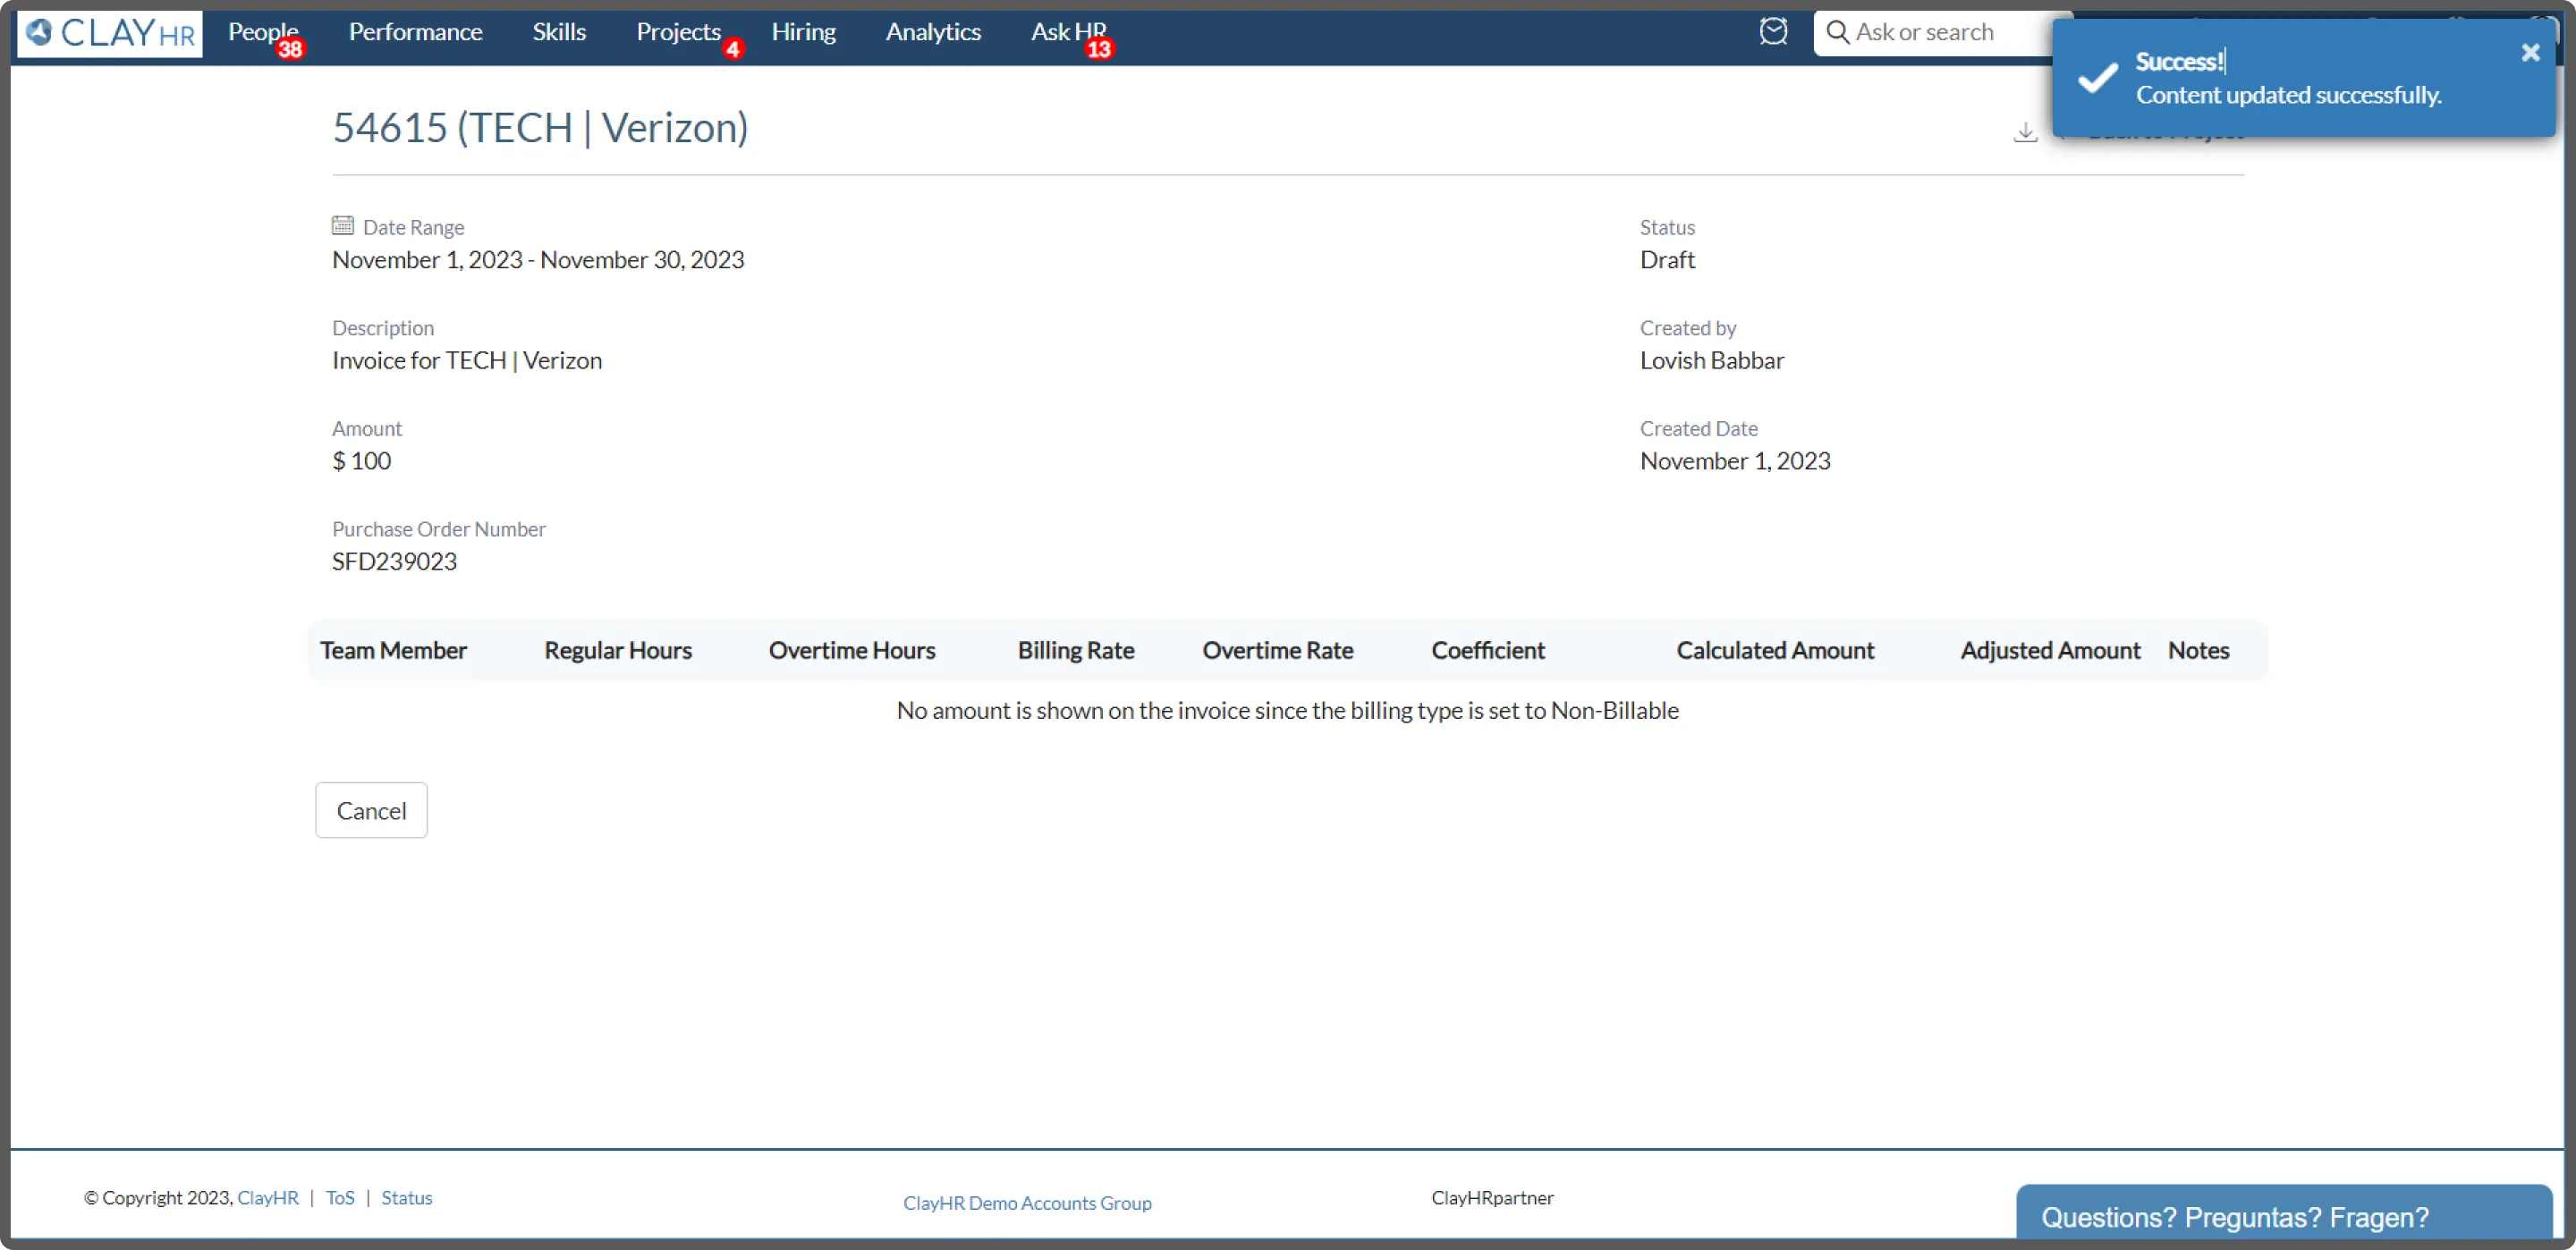Open the Performance menu
The image size is (2576, 1250).
point(415,32)
